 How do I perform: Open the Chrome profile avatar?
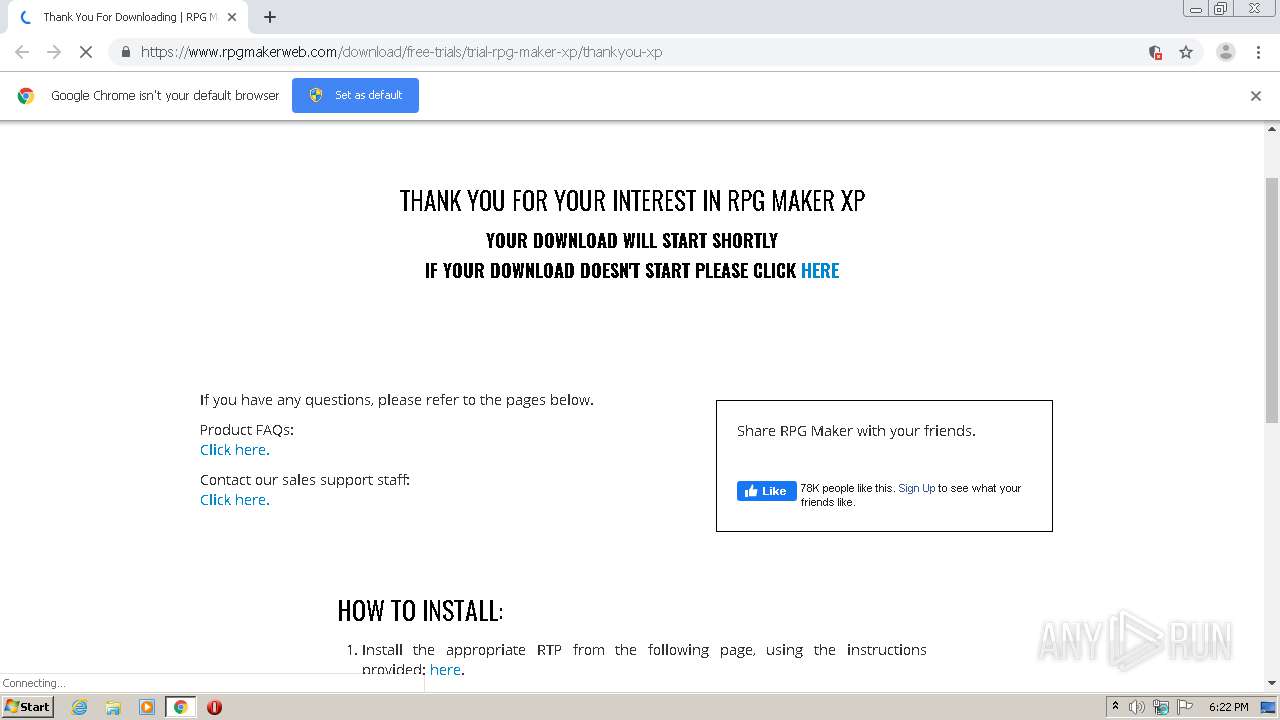tap(1225, 52)
